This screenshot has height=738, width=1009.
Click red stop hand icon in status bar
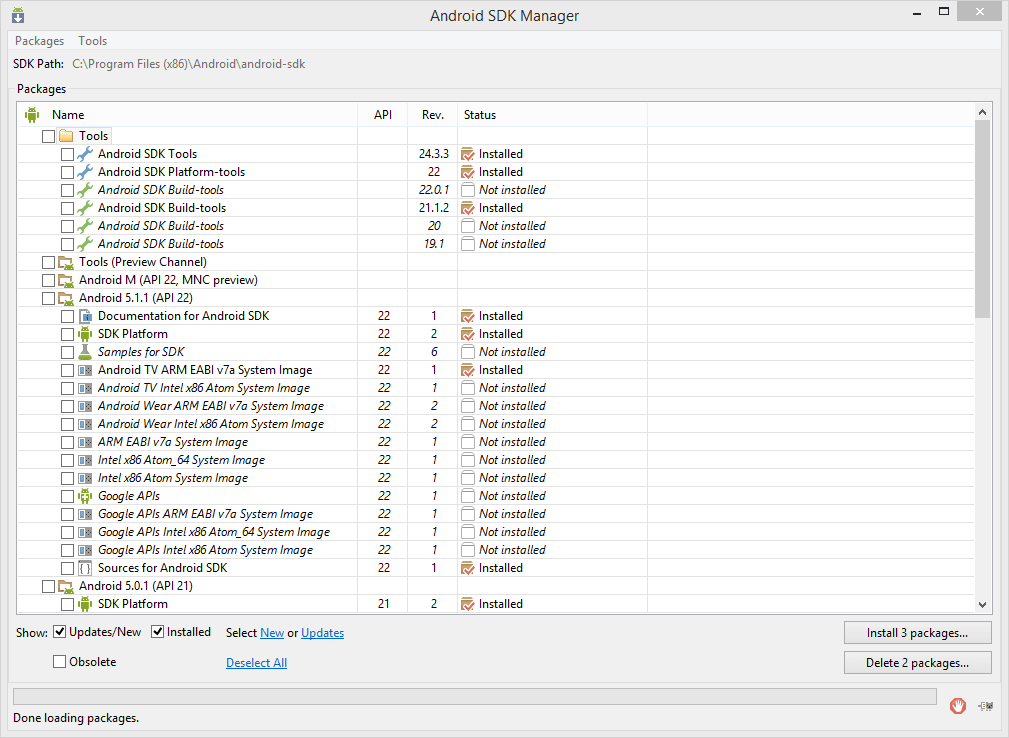click(x=958, y=706)
